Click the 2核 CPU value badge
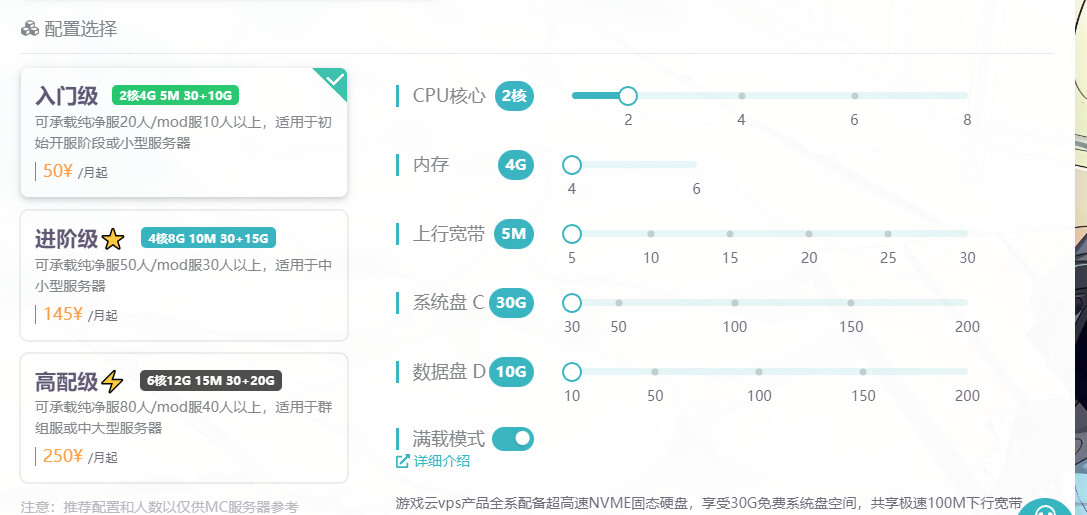 (x=514, y=96)
